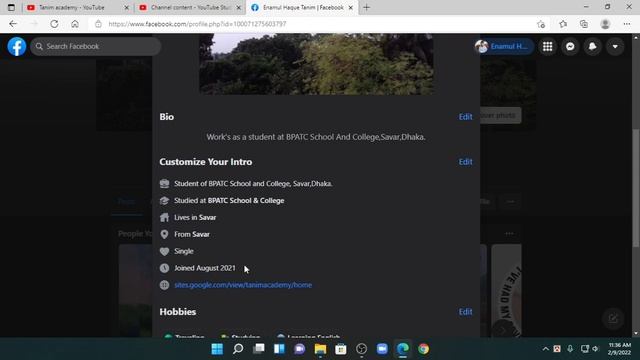Open a new browser tab

point(366,7)
